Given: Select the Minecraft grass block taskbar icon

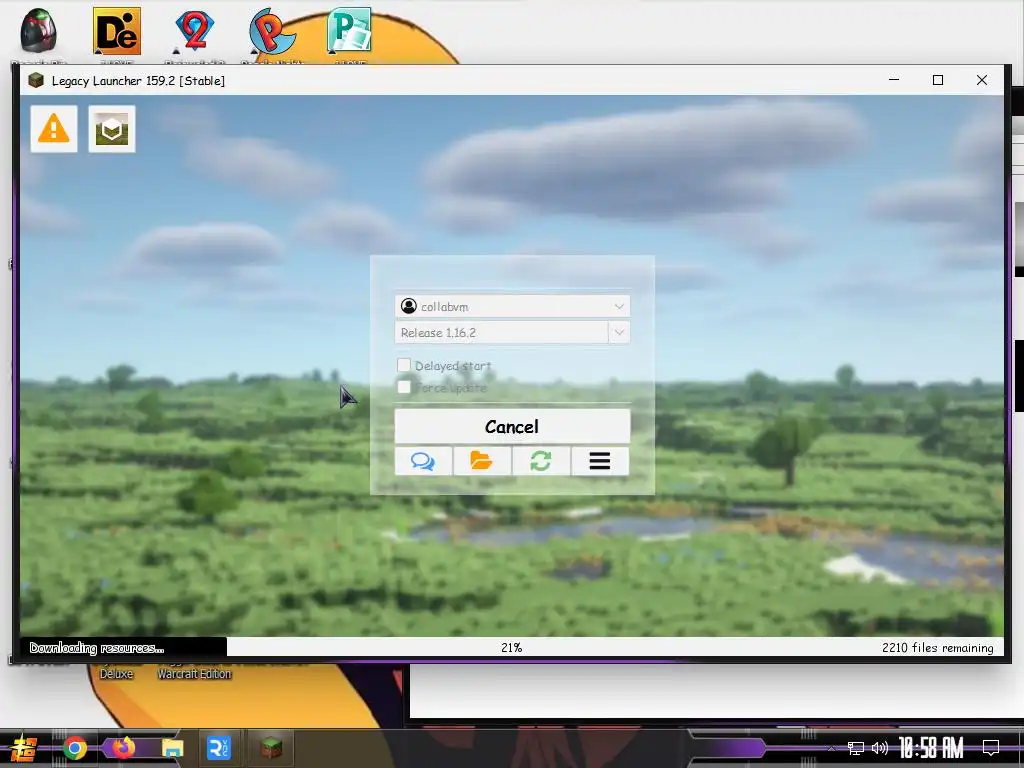Looking at the screenshot, I should coord(270,748).
